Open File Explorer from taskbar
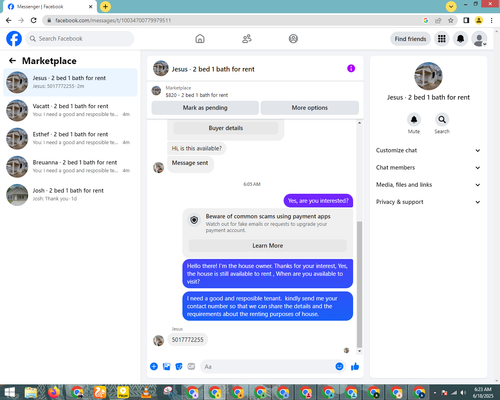 click(31, 392)
